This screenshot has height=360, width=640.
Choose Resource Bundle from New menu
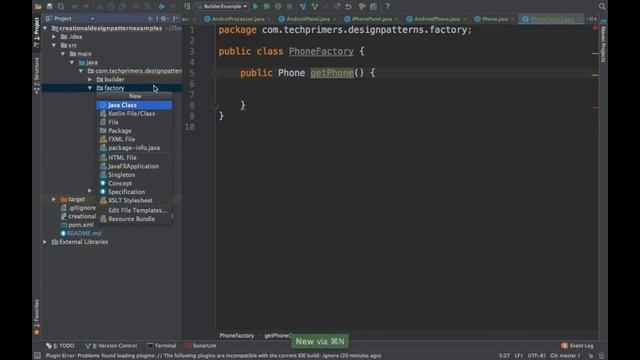point(134,219)
